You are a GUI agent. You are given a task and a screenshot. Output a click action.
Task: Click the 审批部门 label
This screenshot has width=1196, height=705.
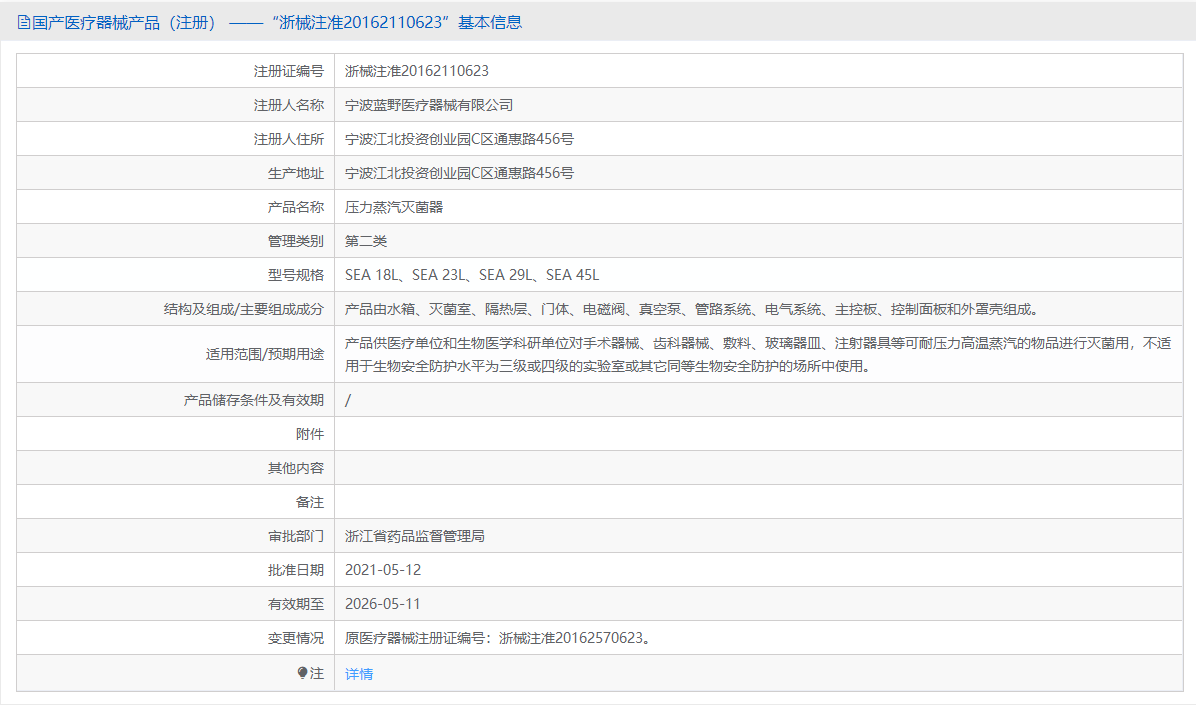pos(296,536)
